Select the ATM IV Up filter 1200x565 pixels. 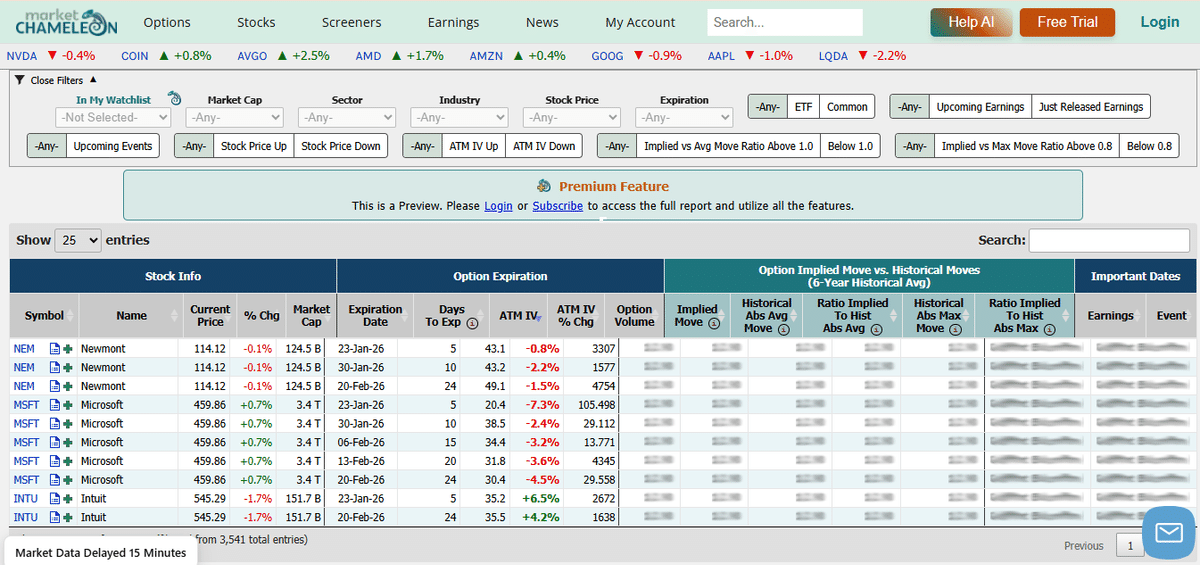(x=473, y=146)
